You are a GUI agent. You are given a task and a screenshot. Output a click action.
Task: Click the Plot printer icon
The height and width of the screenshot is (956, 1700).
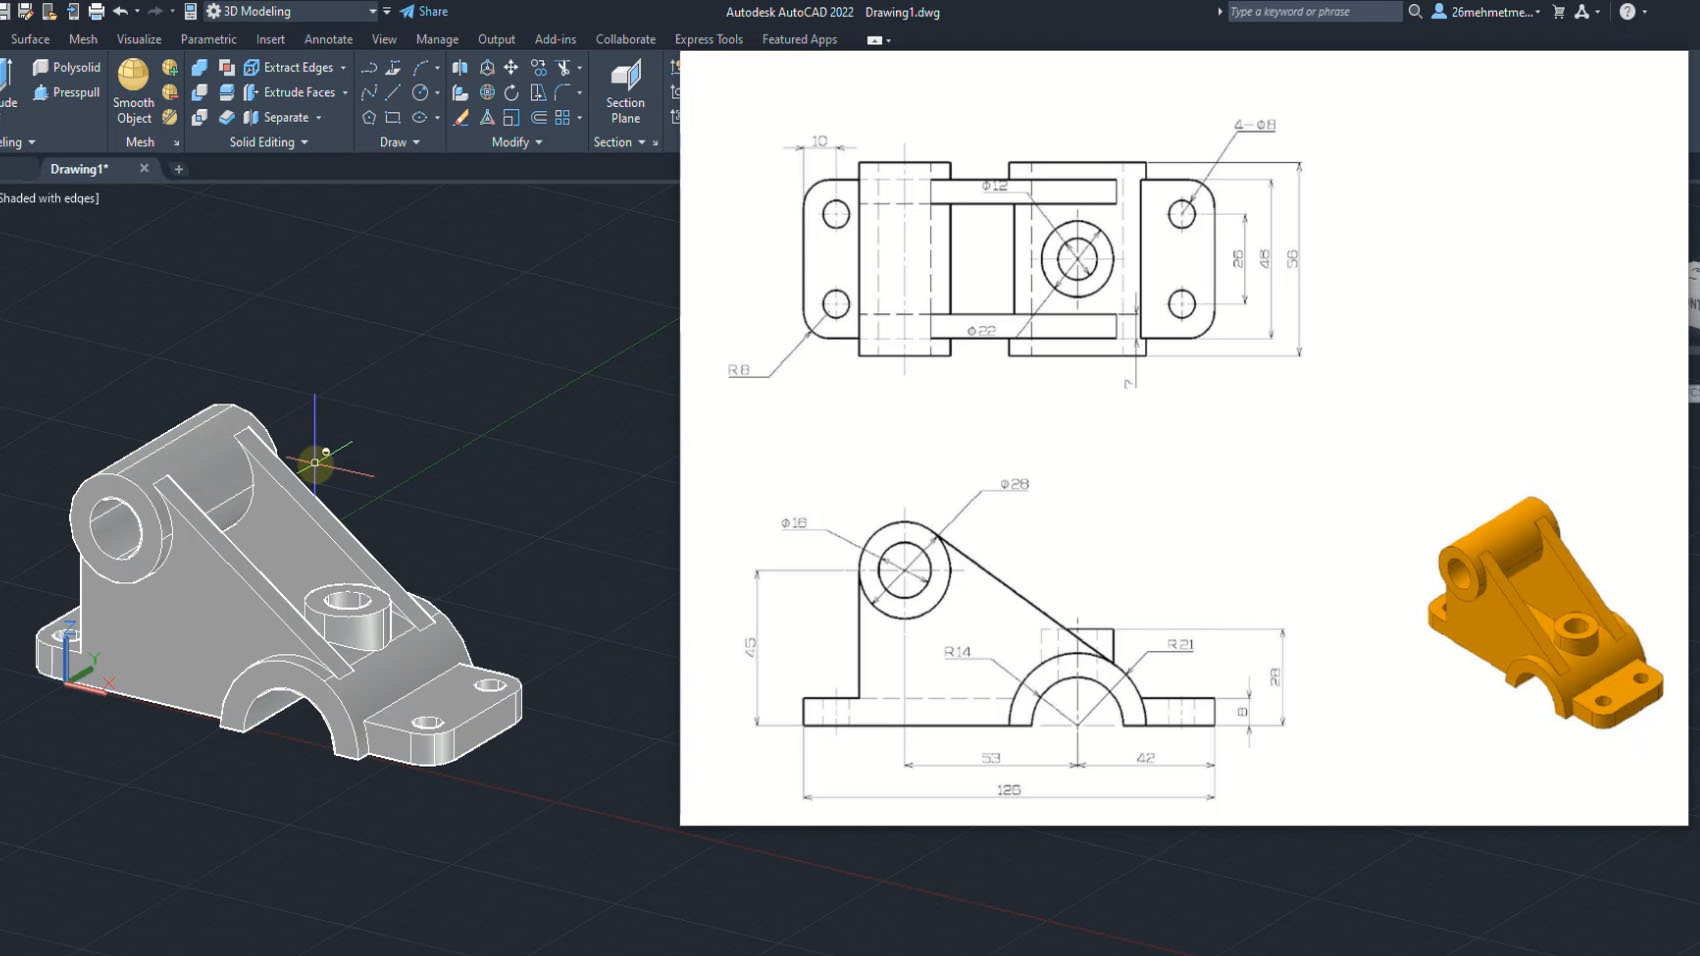[96, 12]
